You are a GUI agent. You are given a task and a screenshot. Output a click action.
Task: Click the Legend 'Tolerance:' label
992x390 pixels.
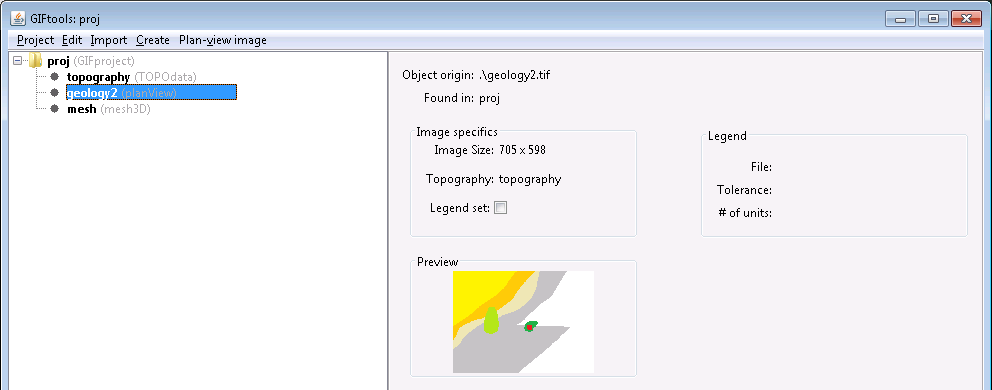(x=744, y=190)
